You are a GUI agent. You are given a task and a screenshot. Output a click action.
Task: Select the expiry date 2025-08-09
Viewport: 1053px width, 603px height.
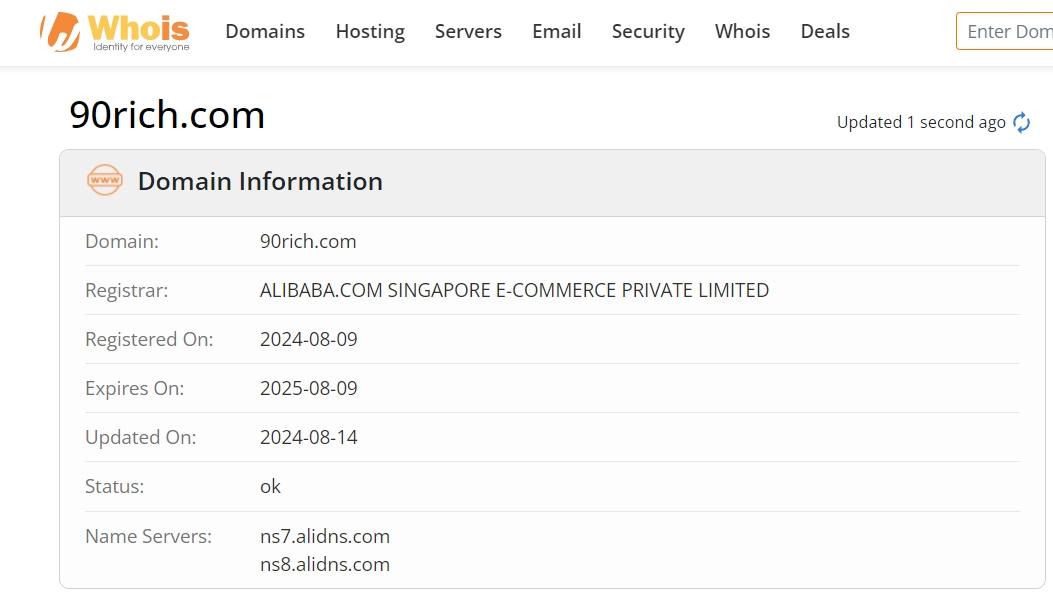309,388
